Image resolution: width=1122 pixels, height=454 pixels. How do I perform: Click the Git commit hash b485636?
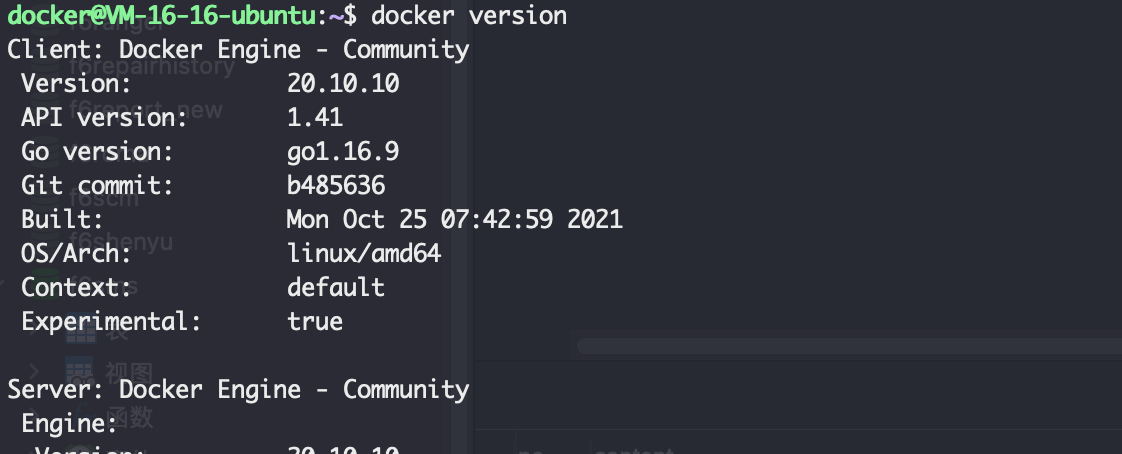[x=336, y=185]
